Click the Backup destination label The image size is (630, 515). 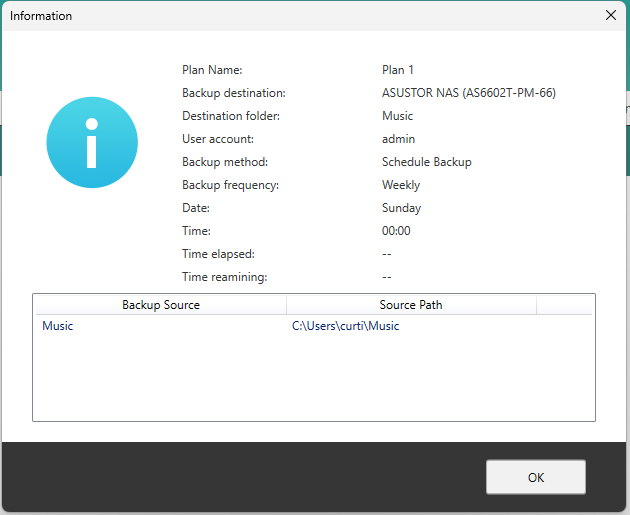coord(234,93)
